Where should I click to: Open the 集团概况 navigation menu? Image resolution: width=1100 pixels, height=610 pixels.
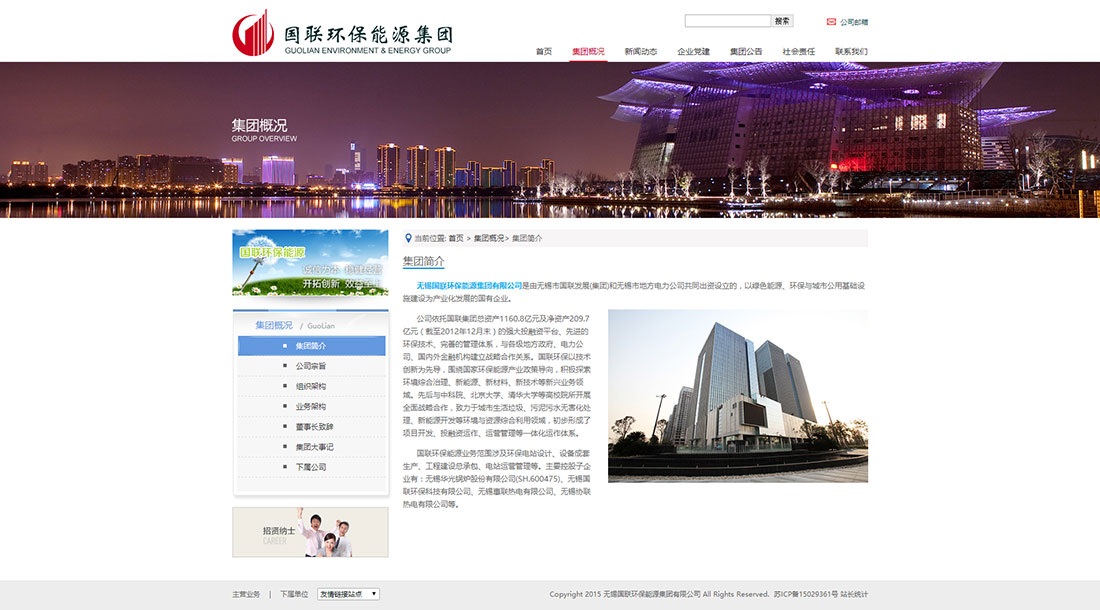[x=588, y=50]
